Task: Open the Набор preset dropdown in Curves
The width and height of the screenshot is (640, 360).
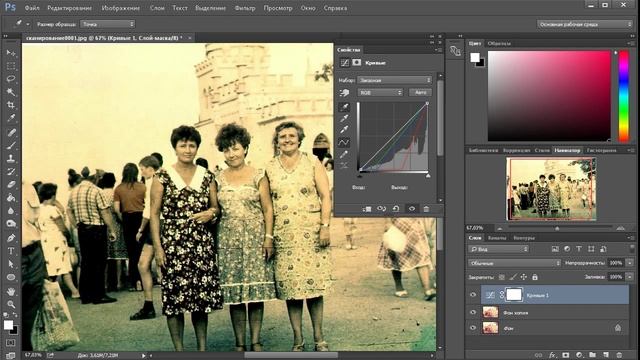Action: [395, 80]
